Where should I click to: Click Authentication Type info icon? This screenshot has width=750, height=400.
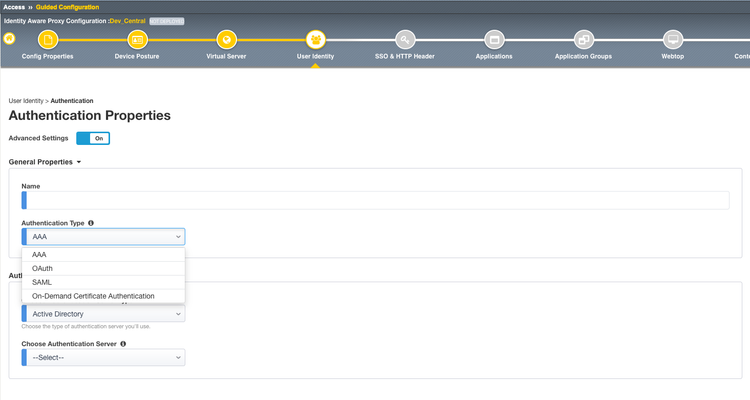click(91, 223)
